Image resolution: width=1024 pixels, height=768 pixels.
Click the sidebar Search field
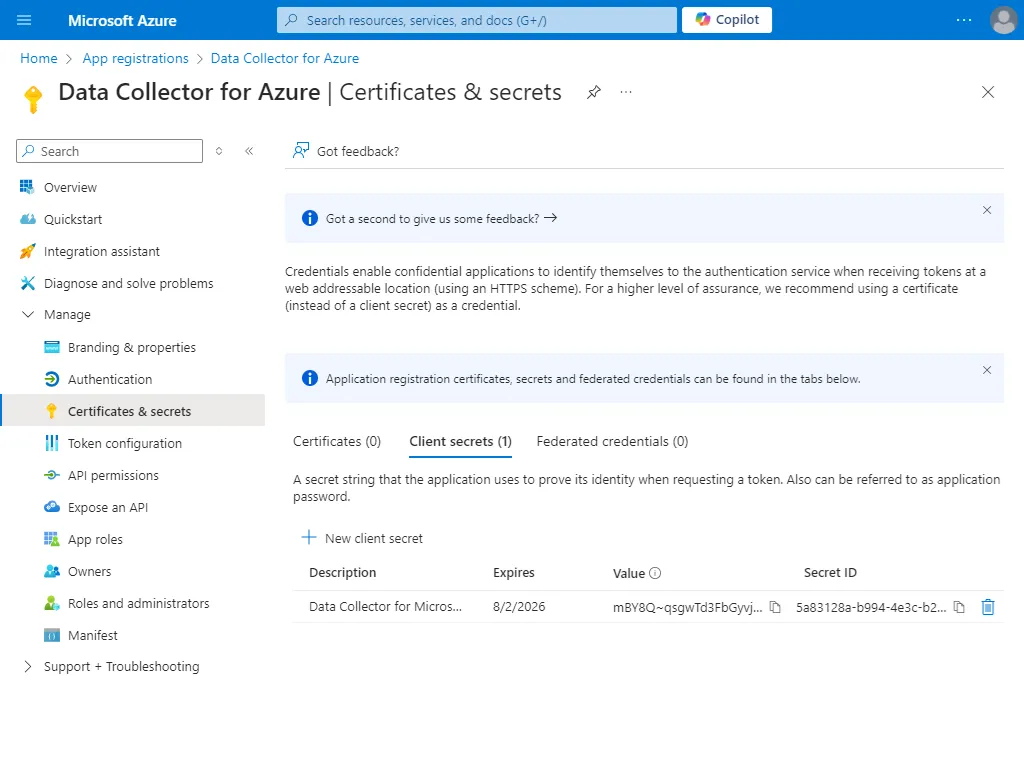click(110, 151)
